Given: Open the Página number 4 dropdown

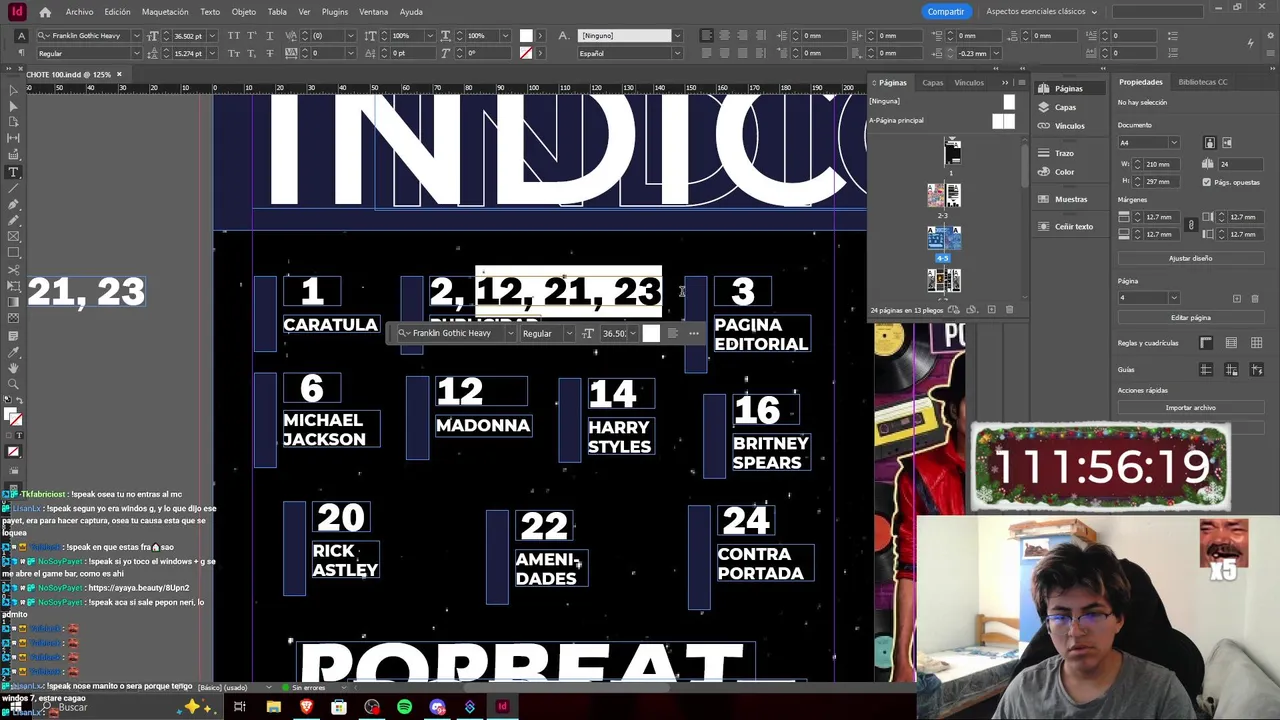Looking at the screenshot, I should pos(1173,298).
